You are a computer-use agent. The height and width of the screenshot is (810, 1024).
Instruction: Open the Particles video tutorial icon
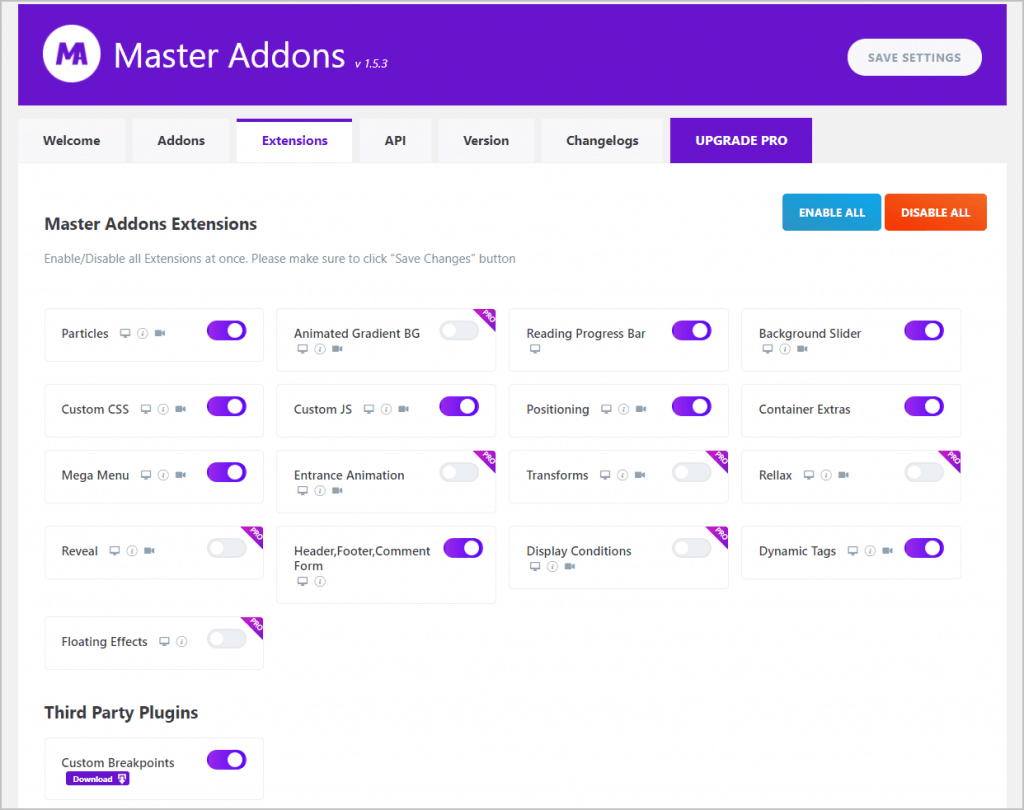160,334
